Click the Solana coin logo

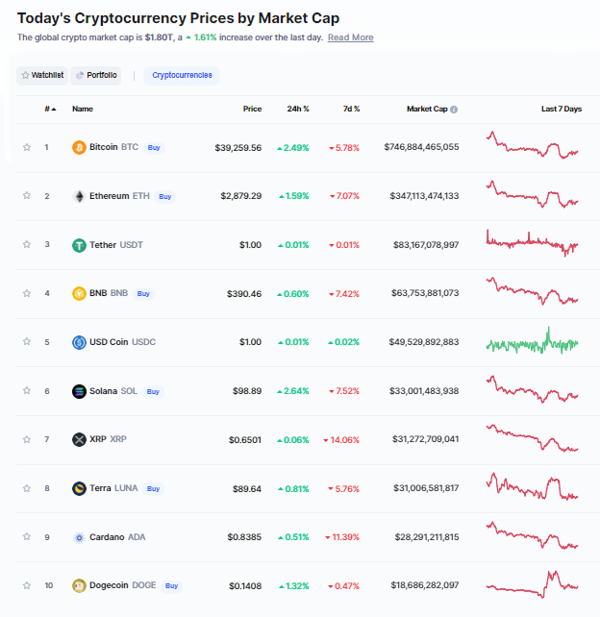point(79,391)
